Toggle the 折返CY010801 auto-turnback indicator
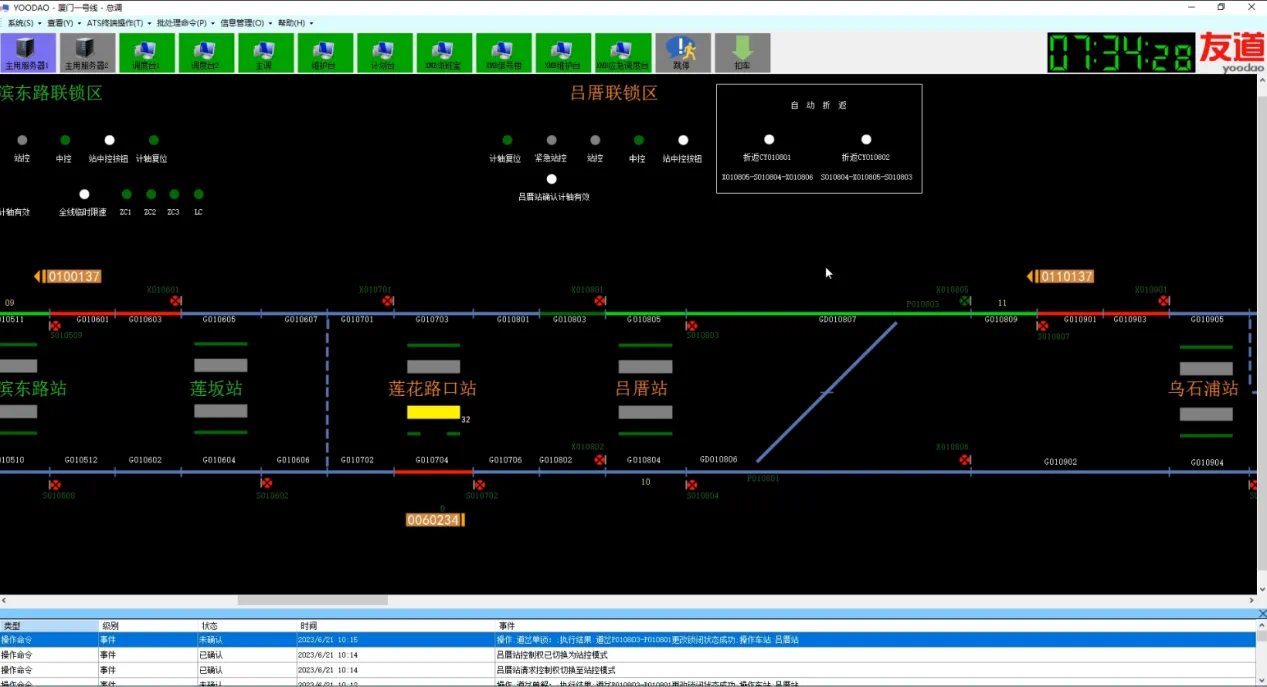Viewport: 1267px width, 687px height. coord(769,140)
